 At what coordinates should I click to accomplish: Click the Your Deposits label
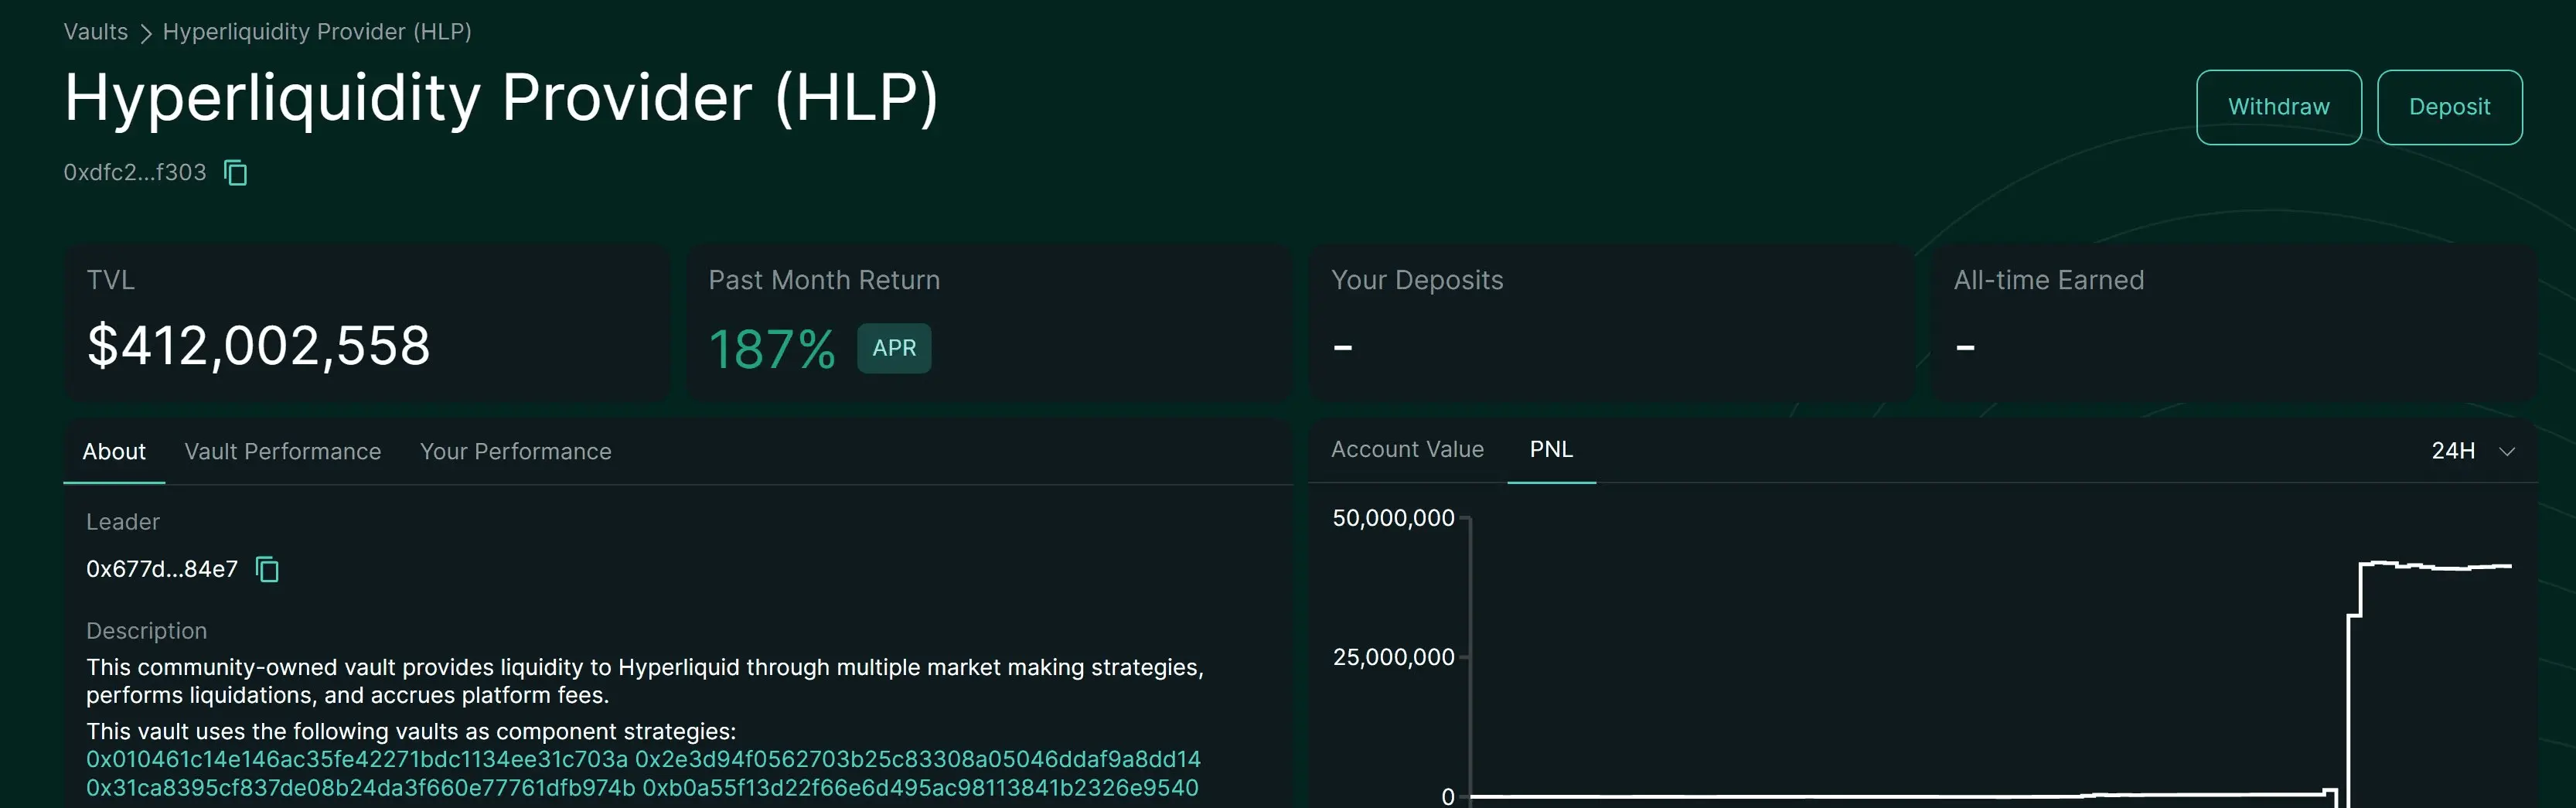[1417, 280]
